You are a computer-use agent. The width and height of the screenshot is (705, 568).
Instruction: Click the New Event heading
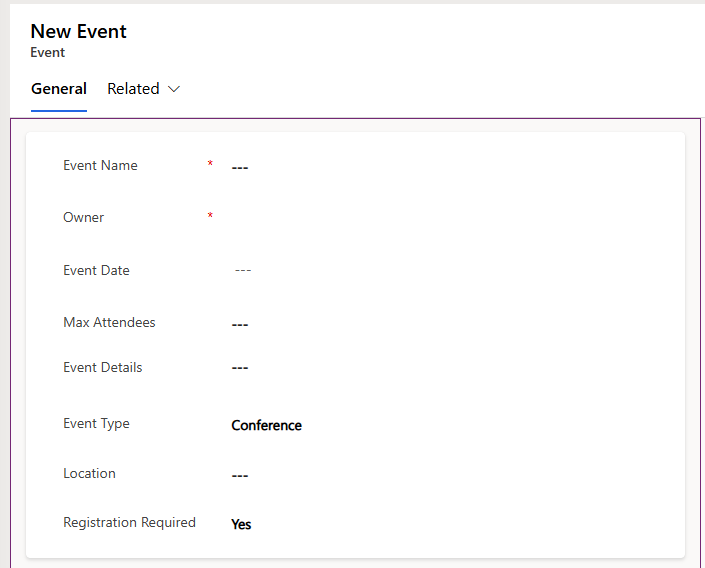pyautogui.click(x=79, y=31)
